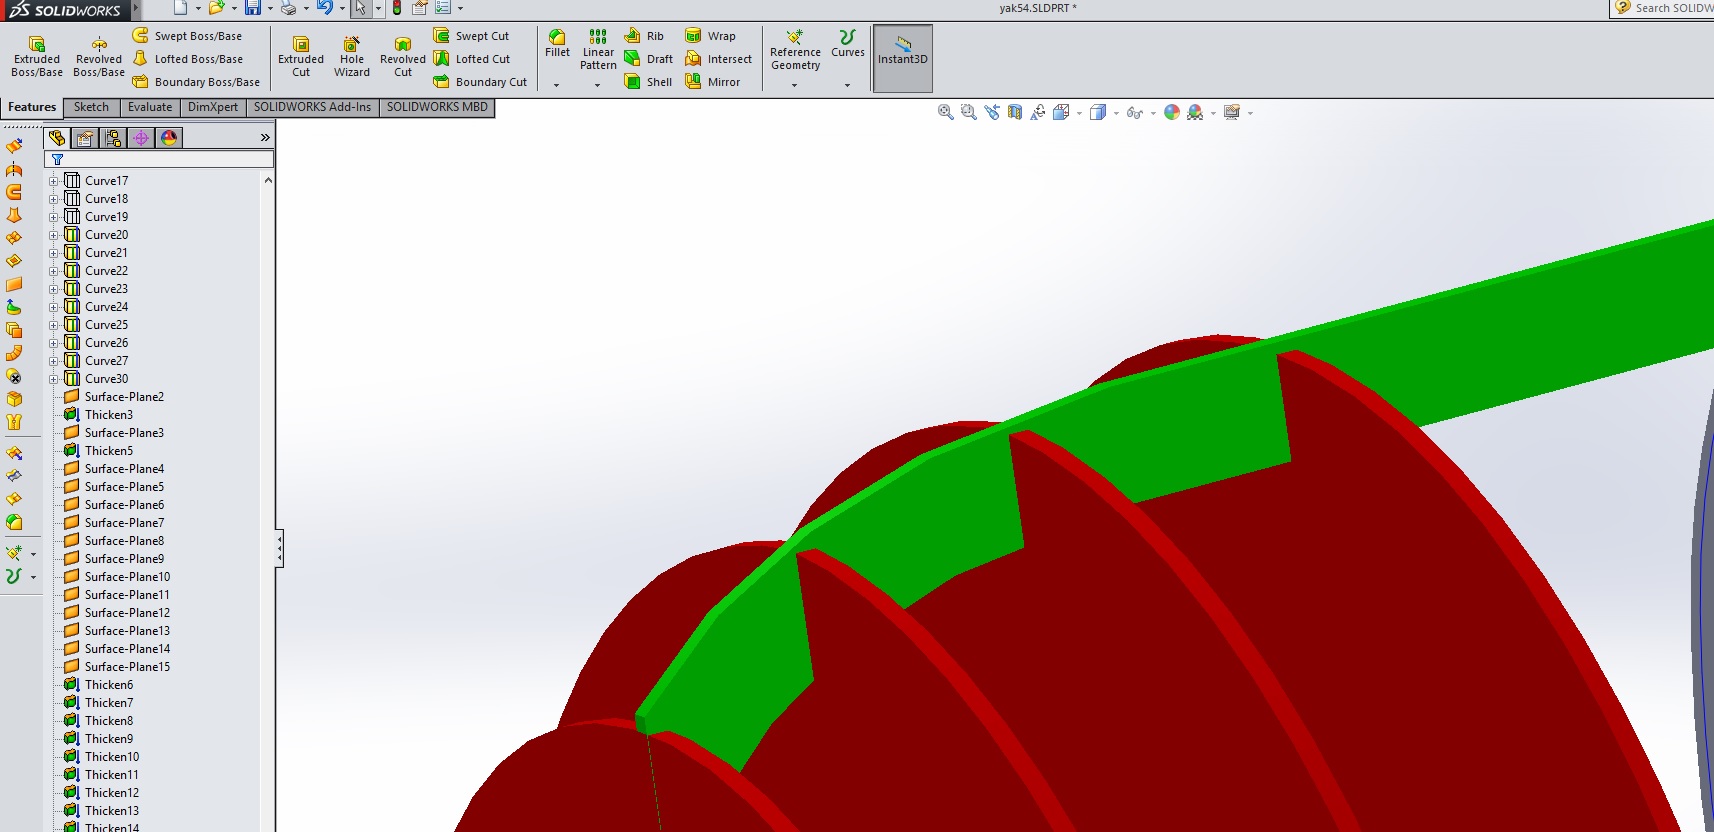Screen dimensions: 1714x832
Task: Choose the Lofted Boss/Base feature
Action: point(188,59)
